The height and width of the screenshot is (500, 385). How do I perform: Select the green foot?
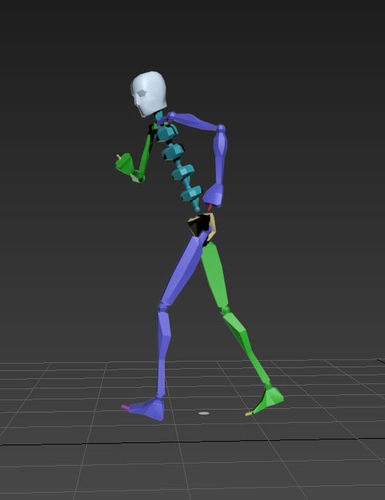click(x=269, y=400)
